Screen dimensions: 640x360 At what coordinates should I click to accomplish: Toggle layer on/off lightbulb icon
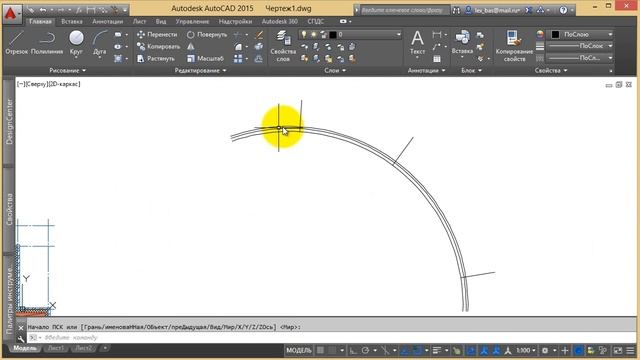pos(304,34)
